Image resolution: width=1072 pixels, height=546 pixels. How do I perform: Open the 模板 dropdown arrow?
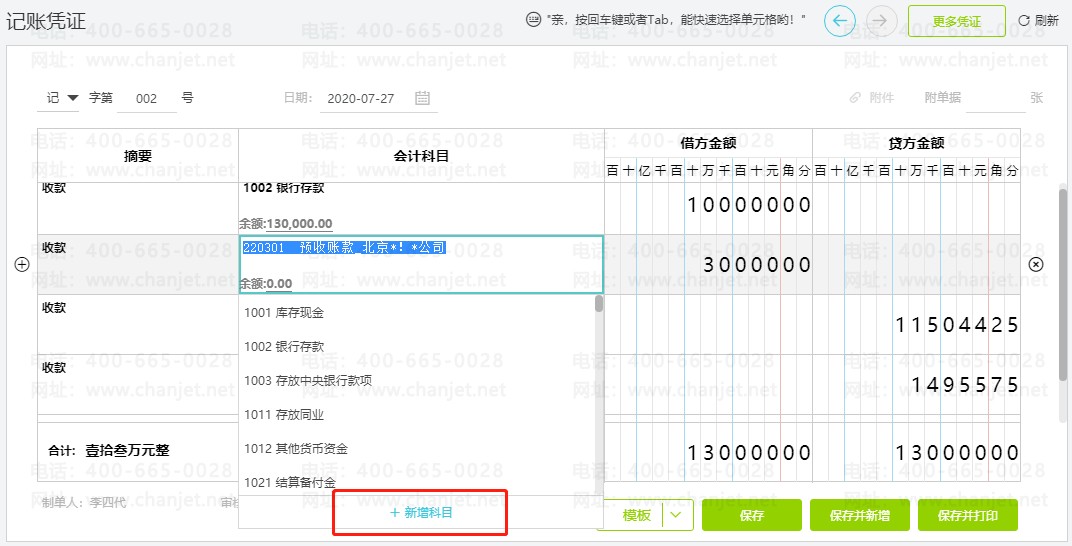point(677,515)
